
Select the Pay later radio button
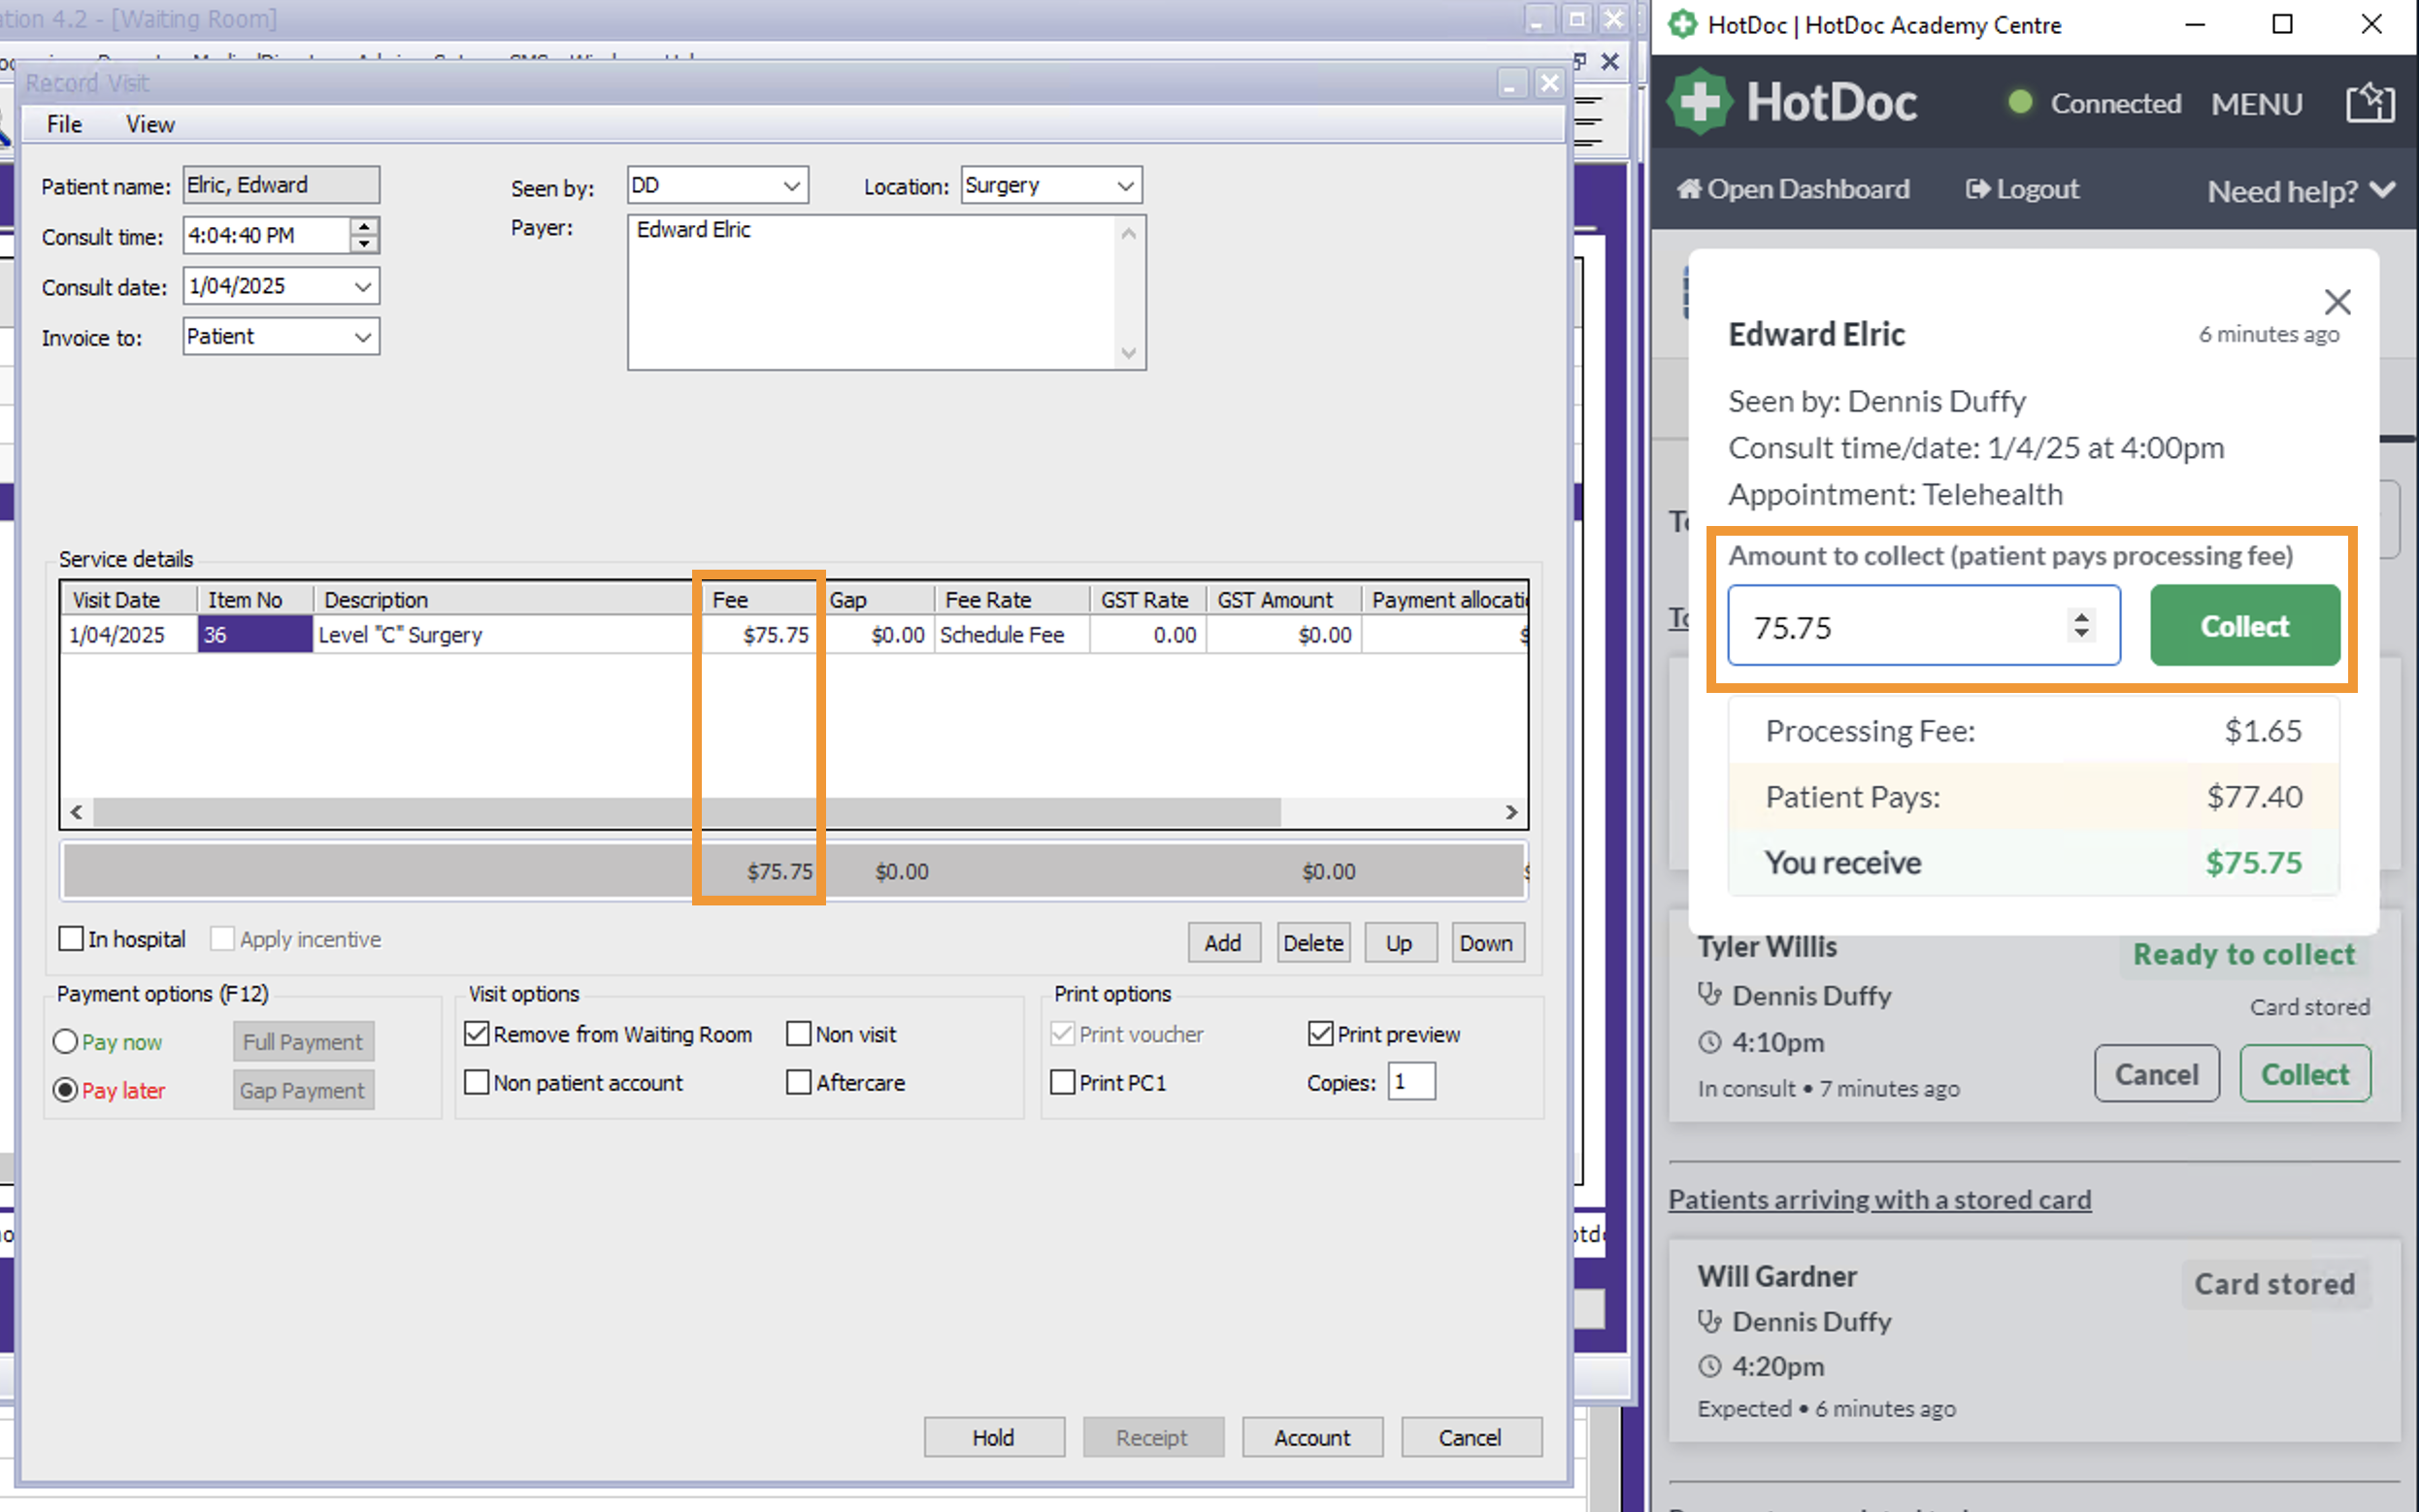65,1090
